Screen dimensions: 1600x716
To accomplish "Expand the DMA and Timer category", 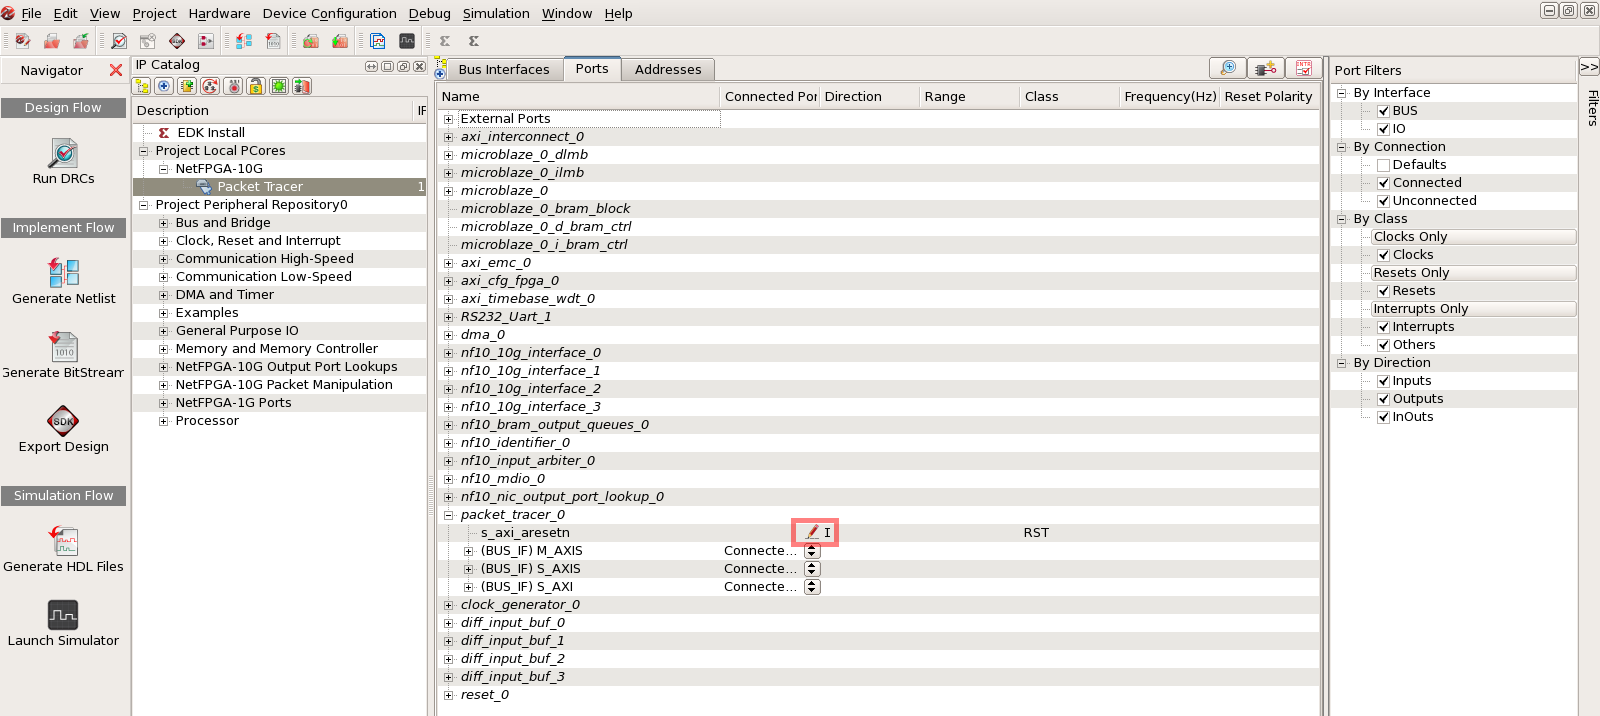I will point(164,295).
